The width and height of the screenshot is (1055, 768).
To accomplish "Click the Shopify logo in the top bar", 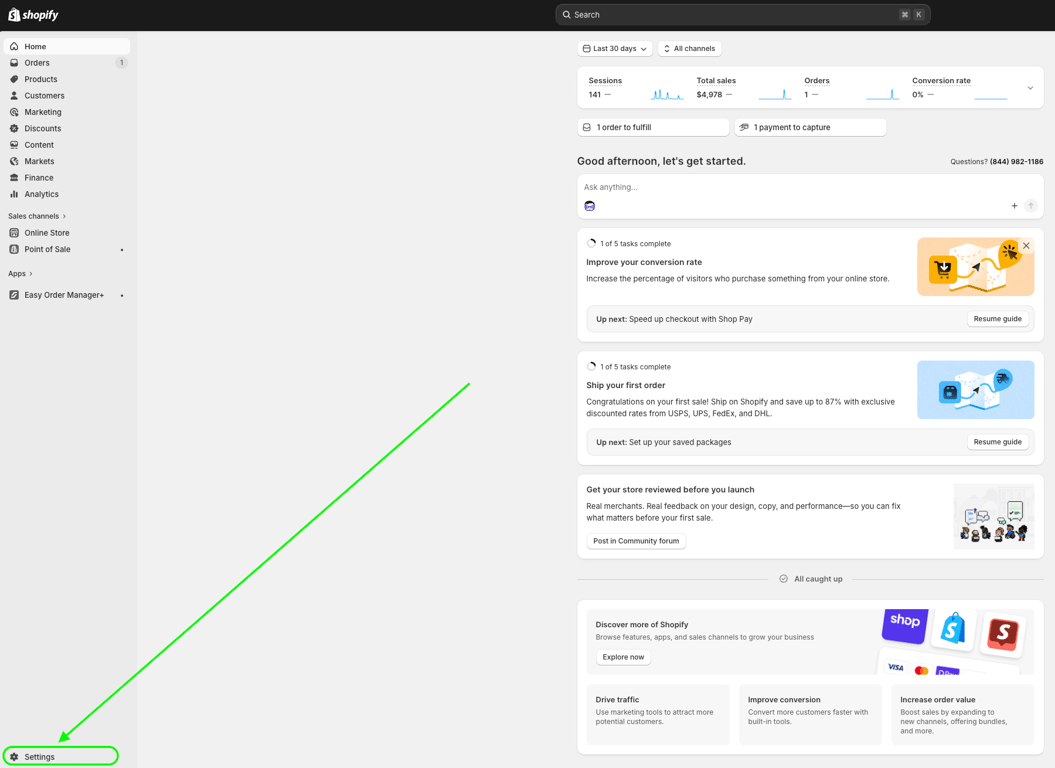I will click(33, 15).
